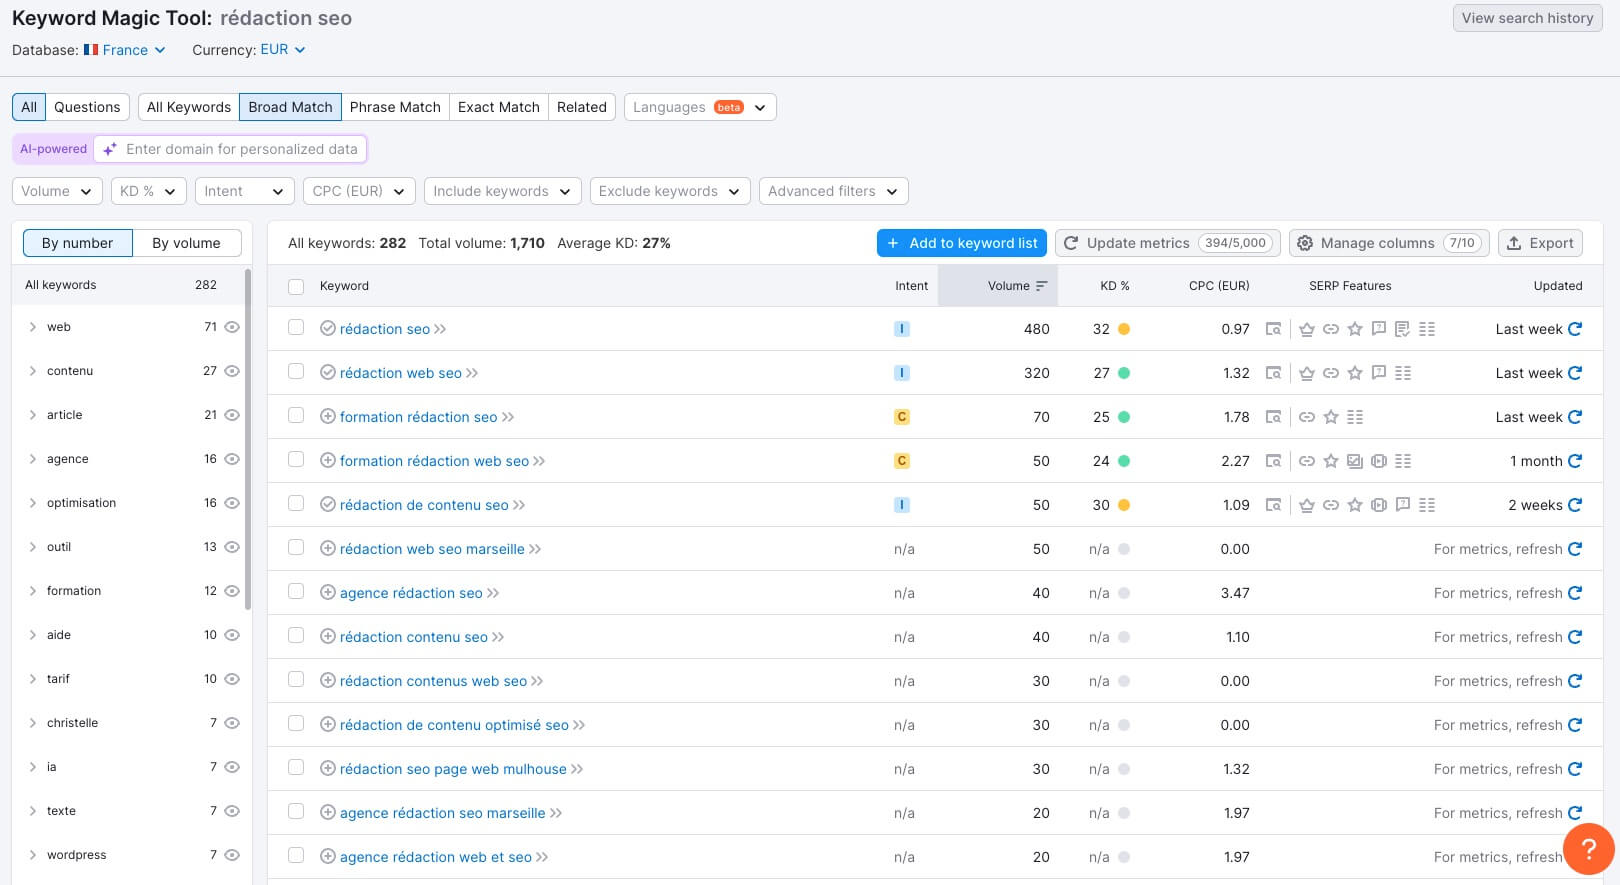Check the box for agence rédaction web et seo
Viewport: 1620px width, 885px height.
click(296, 855)
